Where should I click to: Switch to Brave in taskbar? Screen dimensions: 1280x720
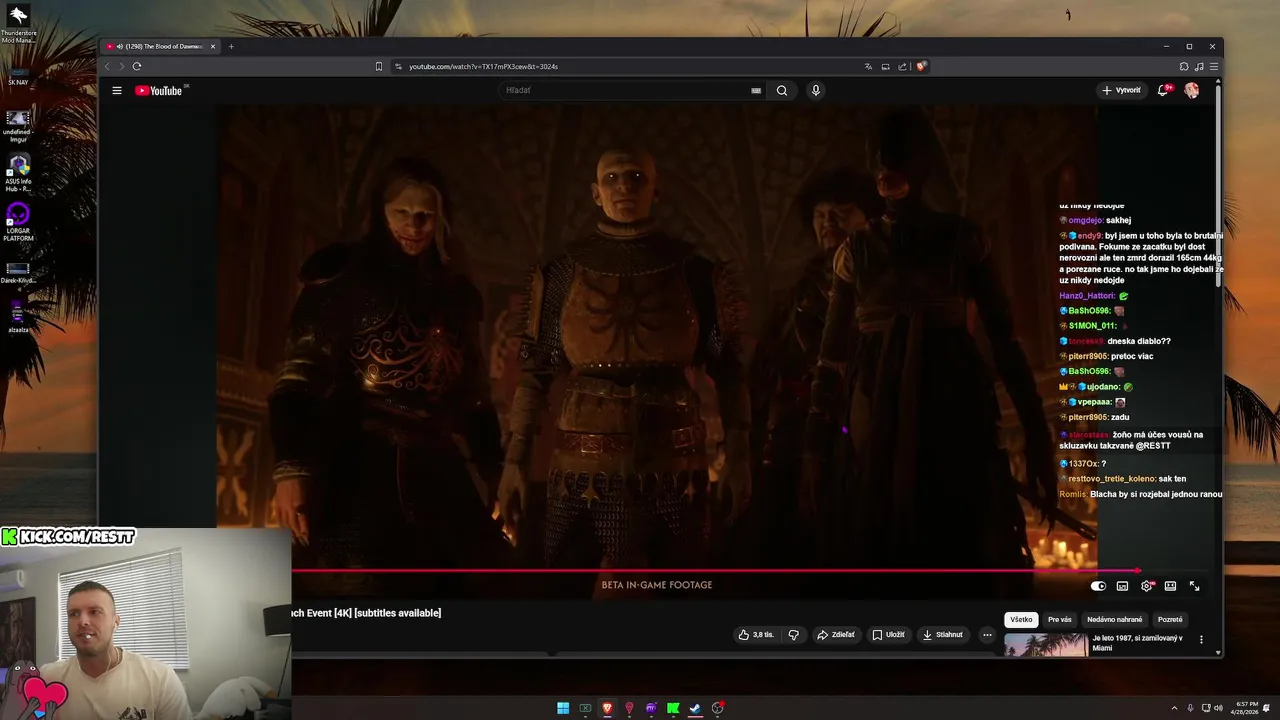(x=607, y=708)
